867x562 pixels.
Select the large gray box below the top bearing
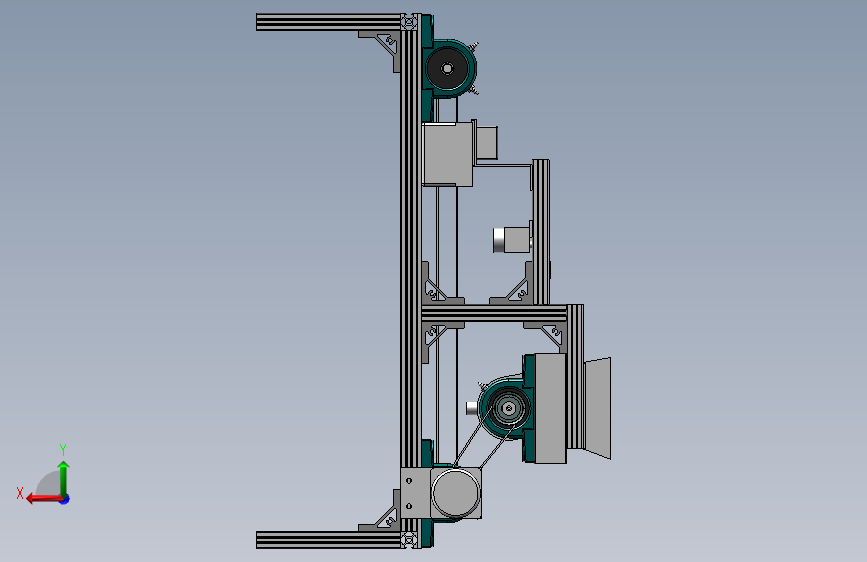point(448,154)
